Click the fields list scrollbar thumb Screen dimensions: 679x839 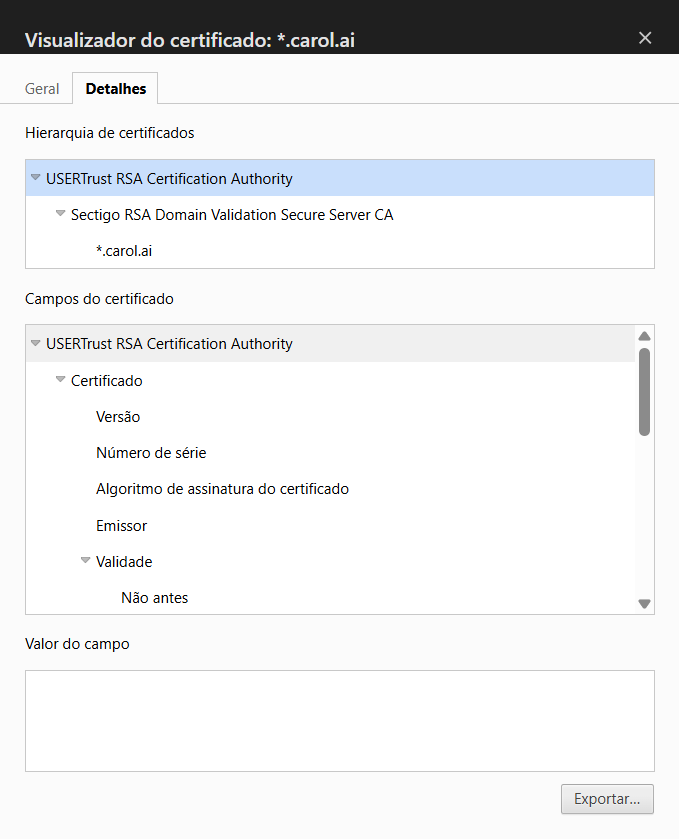click(x=645, y=391)
